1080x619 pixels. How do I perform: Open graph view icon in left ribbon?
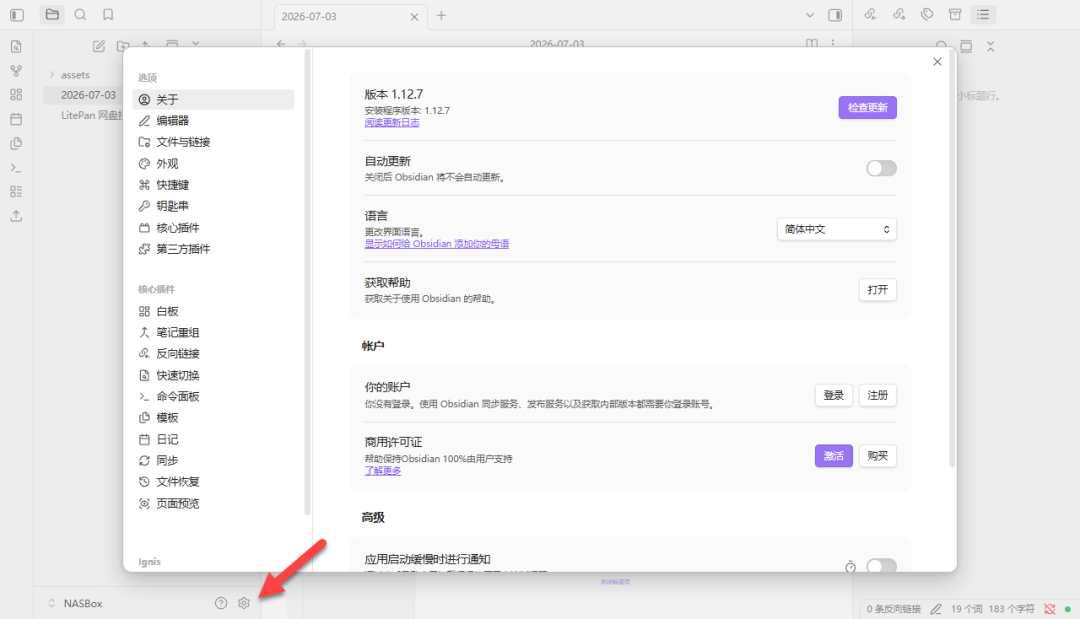17,70
